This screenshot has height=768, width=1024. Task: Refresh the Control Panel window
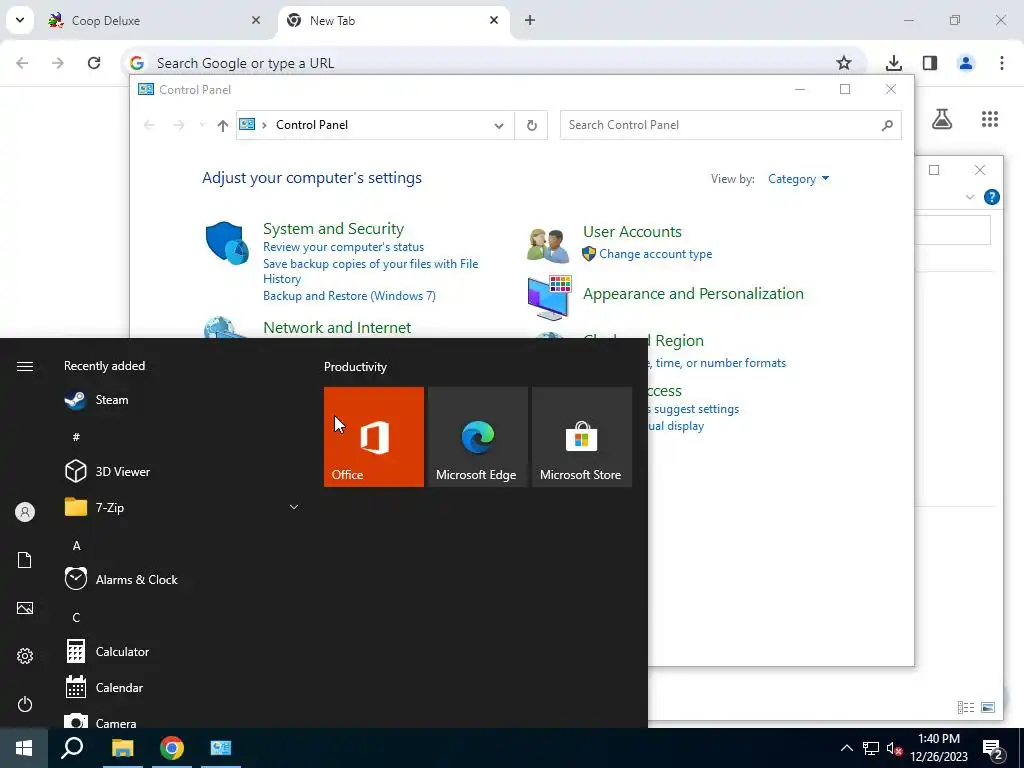pos(532,125)
